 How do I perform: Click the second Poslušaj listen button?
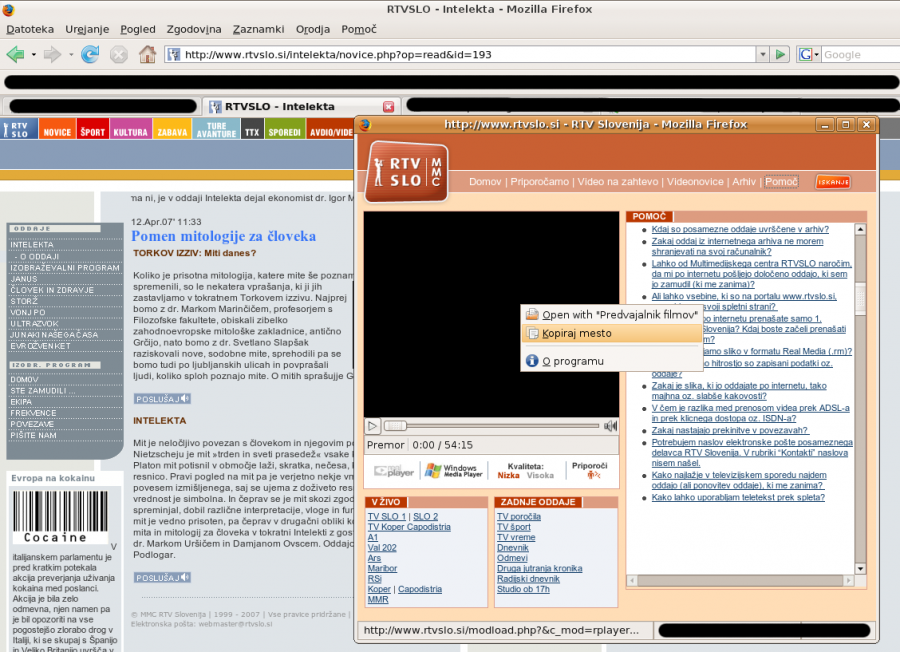(x=162, y=578)
